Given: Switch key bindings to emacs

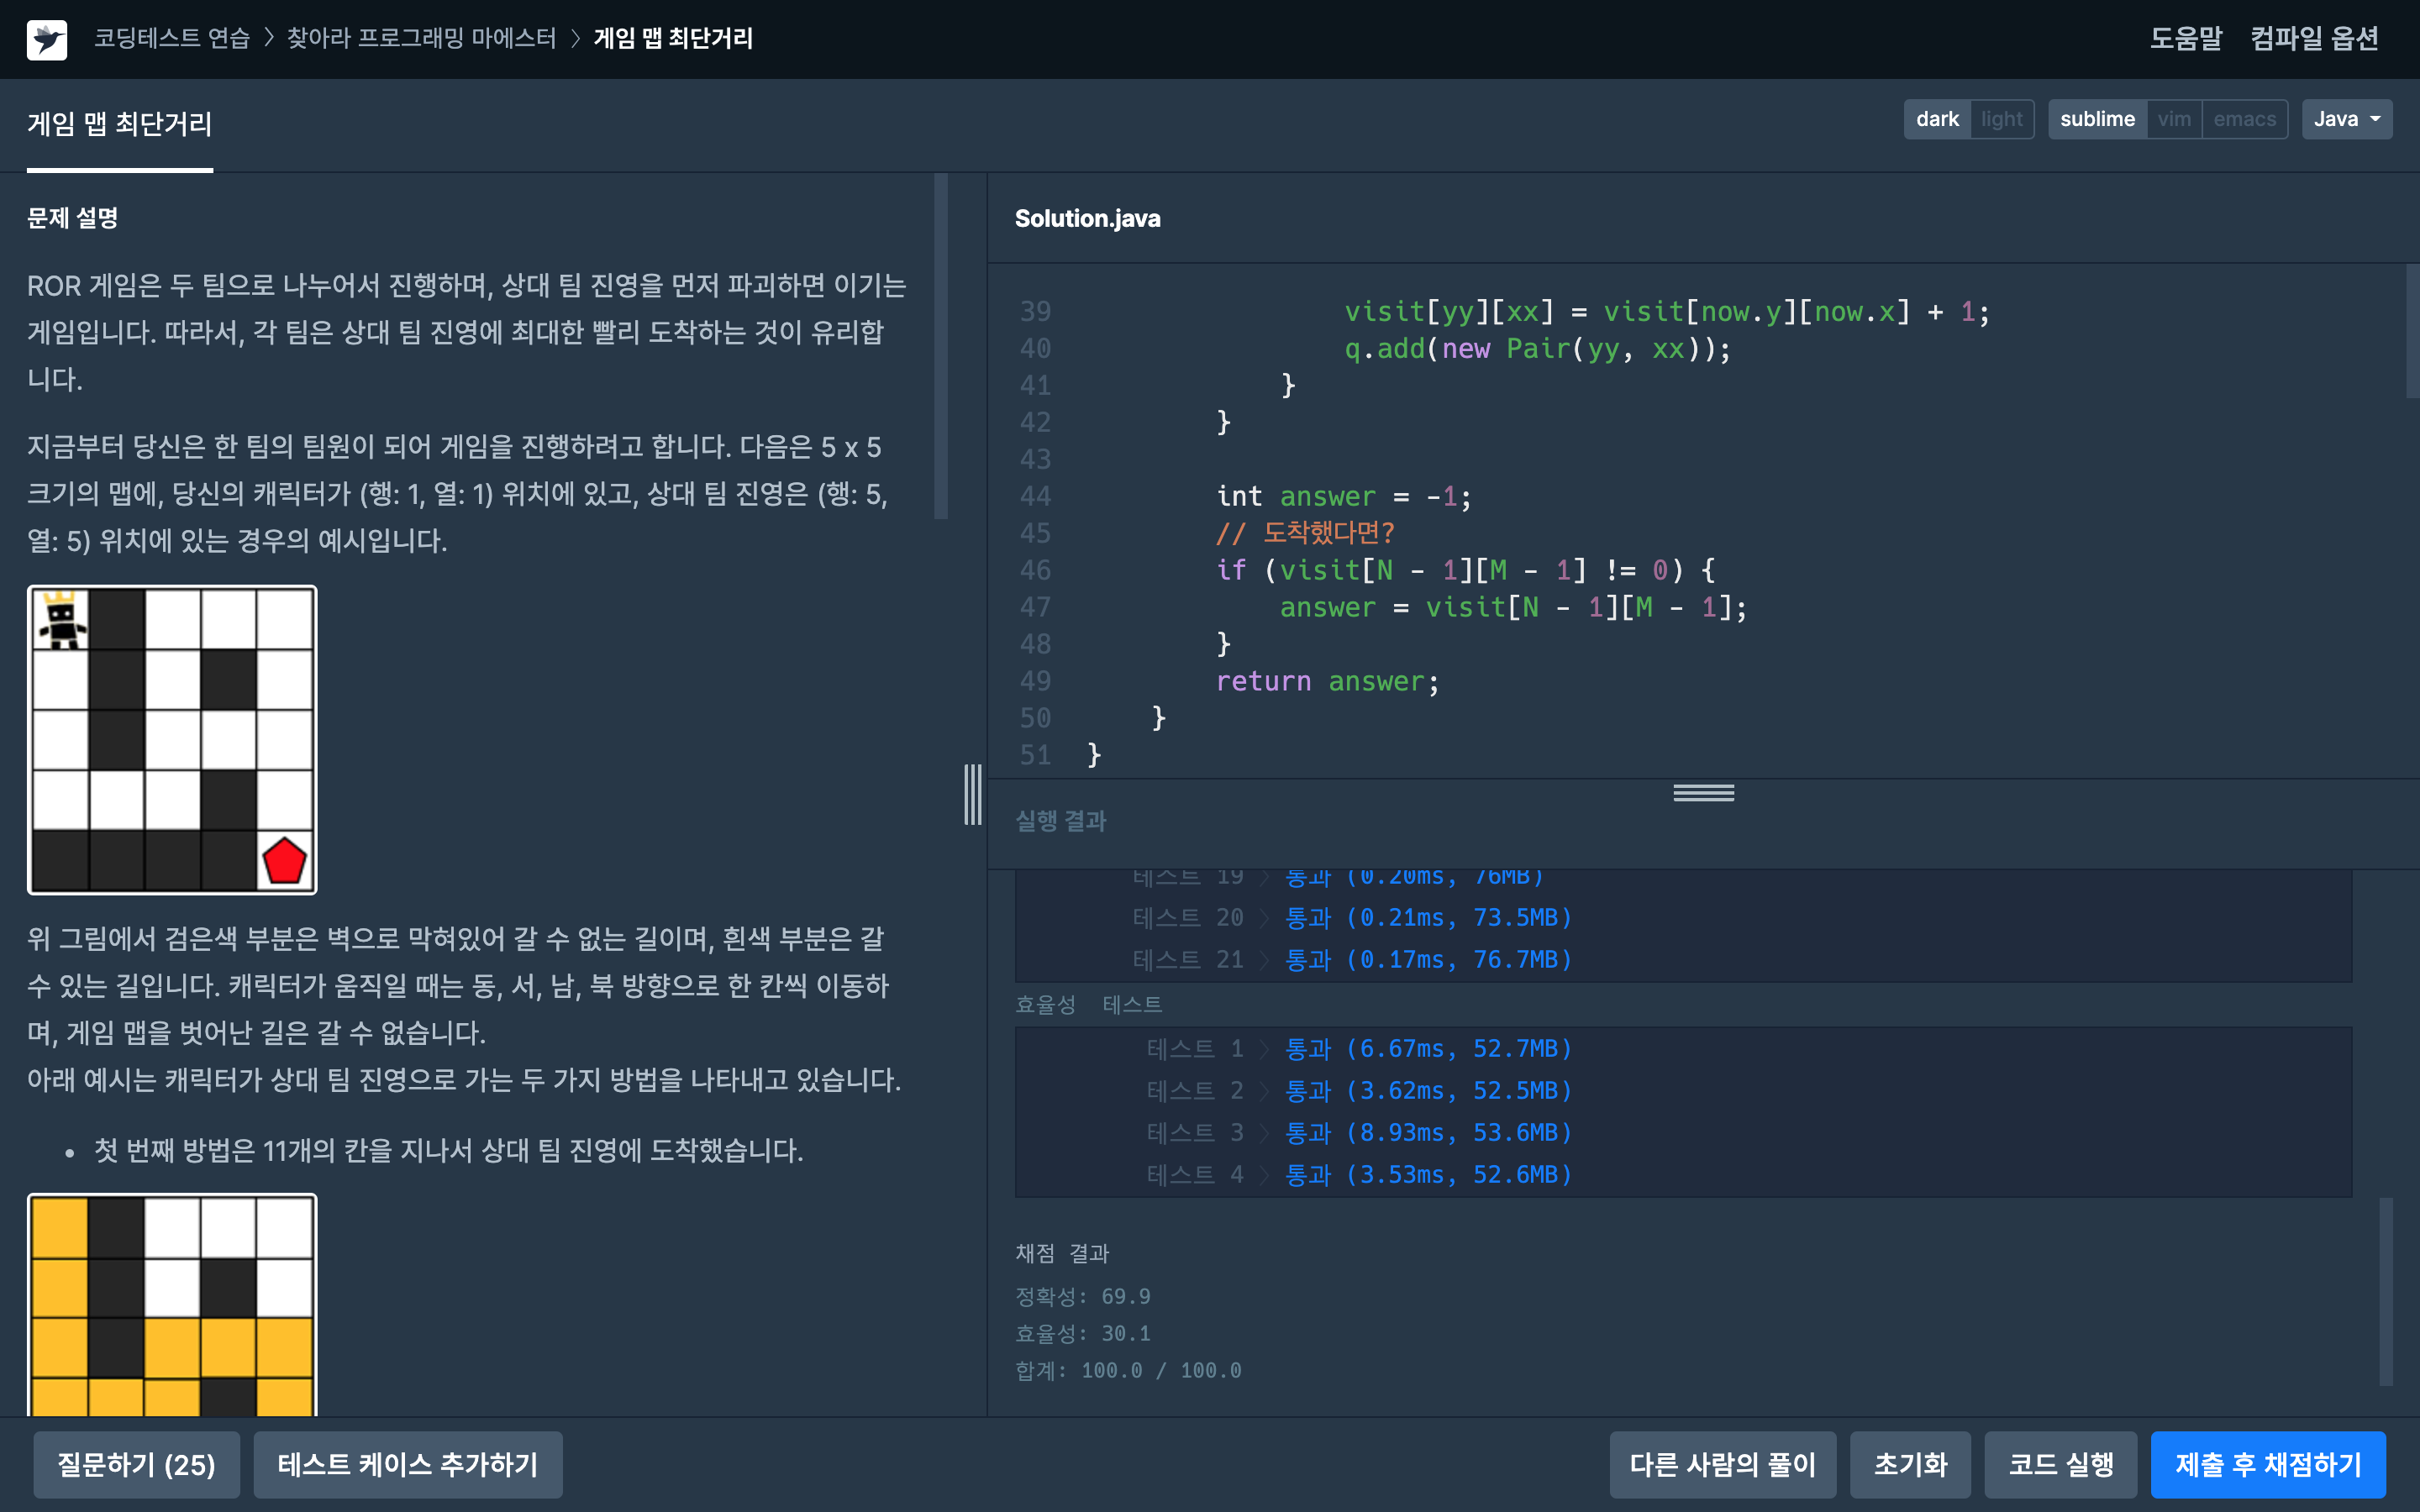Looking at the screenshot, I should click(x=2244, y=119).
